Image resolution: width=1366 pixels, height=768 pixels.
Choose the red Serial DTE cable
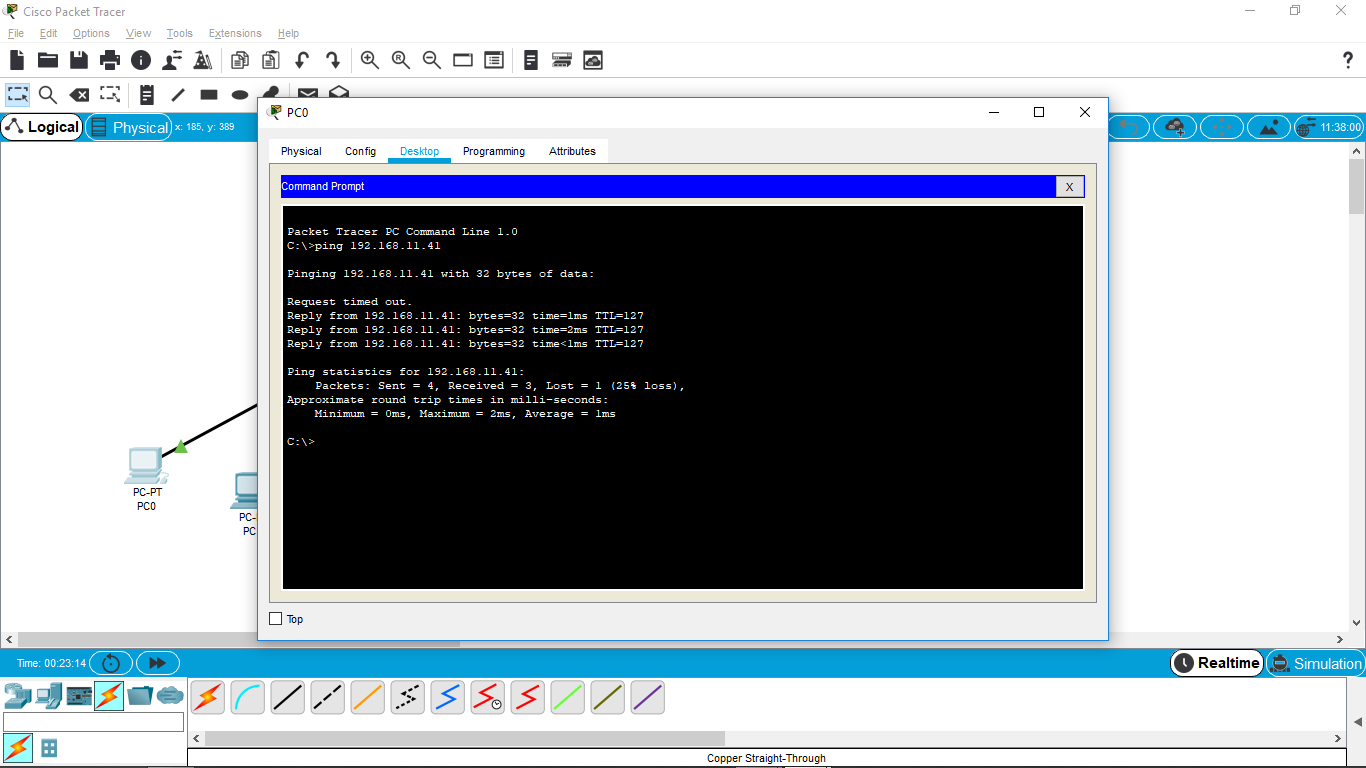click(528, 697)
